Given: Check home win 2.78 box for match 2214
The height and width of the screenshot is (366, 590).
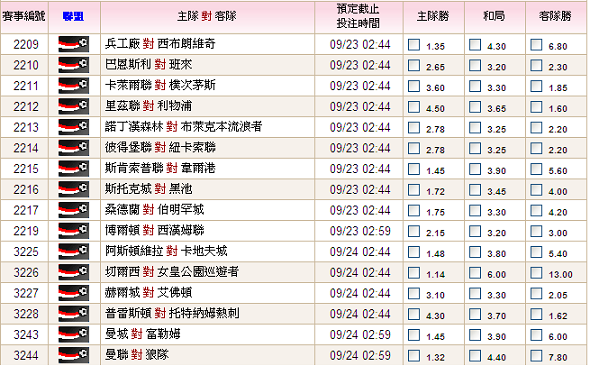Looking at the screenshot, I should (x=414, y=148).
